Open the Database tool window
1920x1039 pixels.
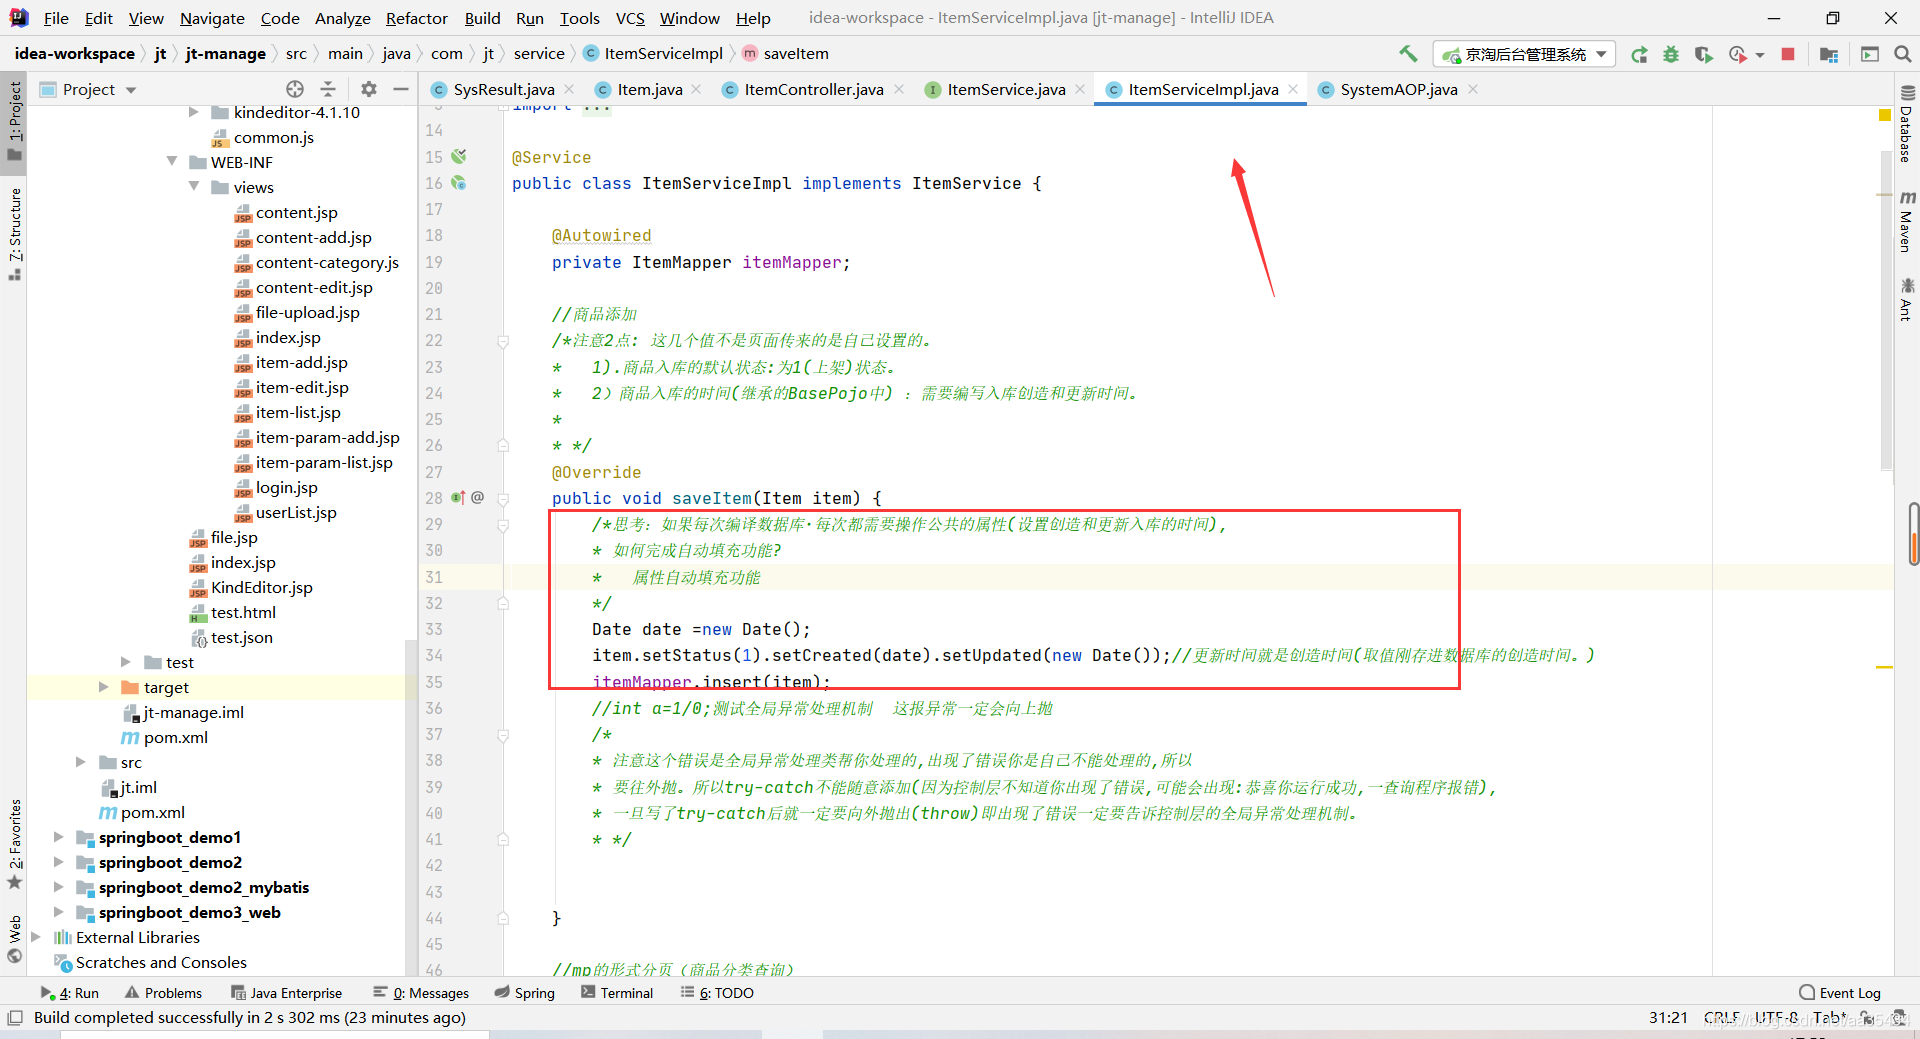1906,125
